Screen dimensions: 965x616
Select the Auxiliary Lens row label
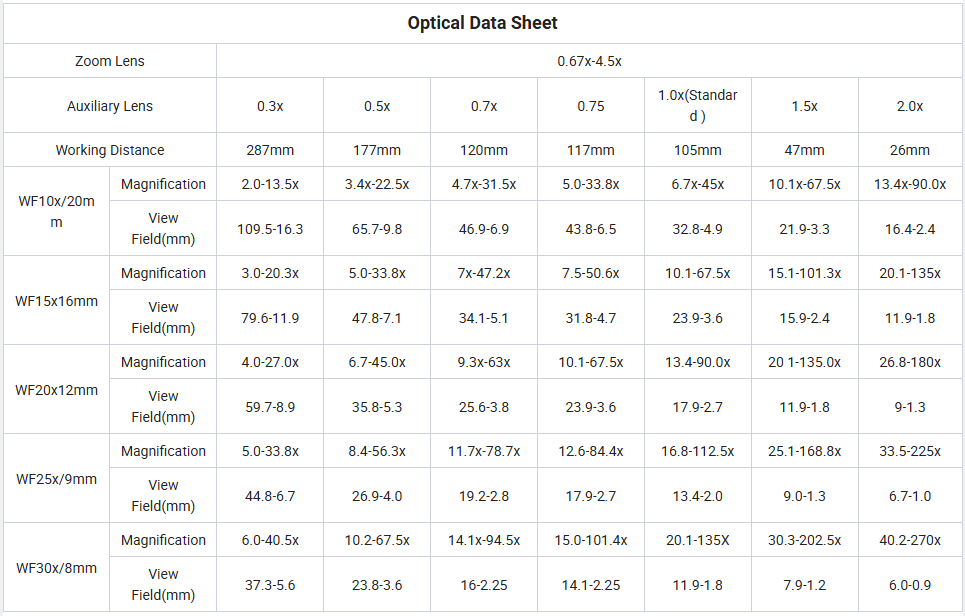coord(110,106)
